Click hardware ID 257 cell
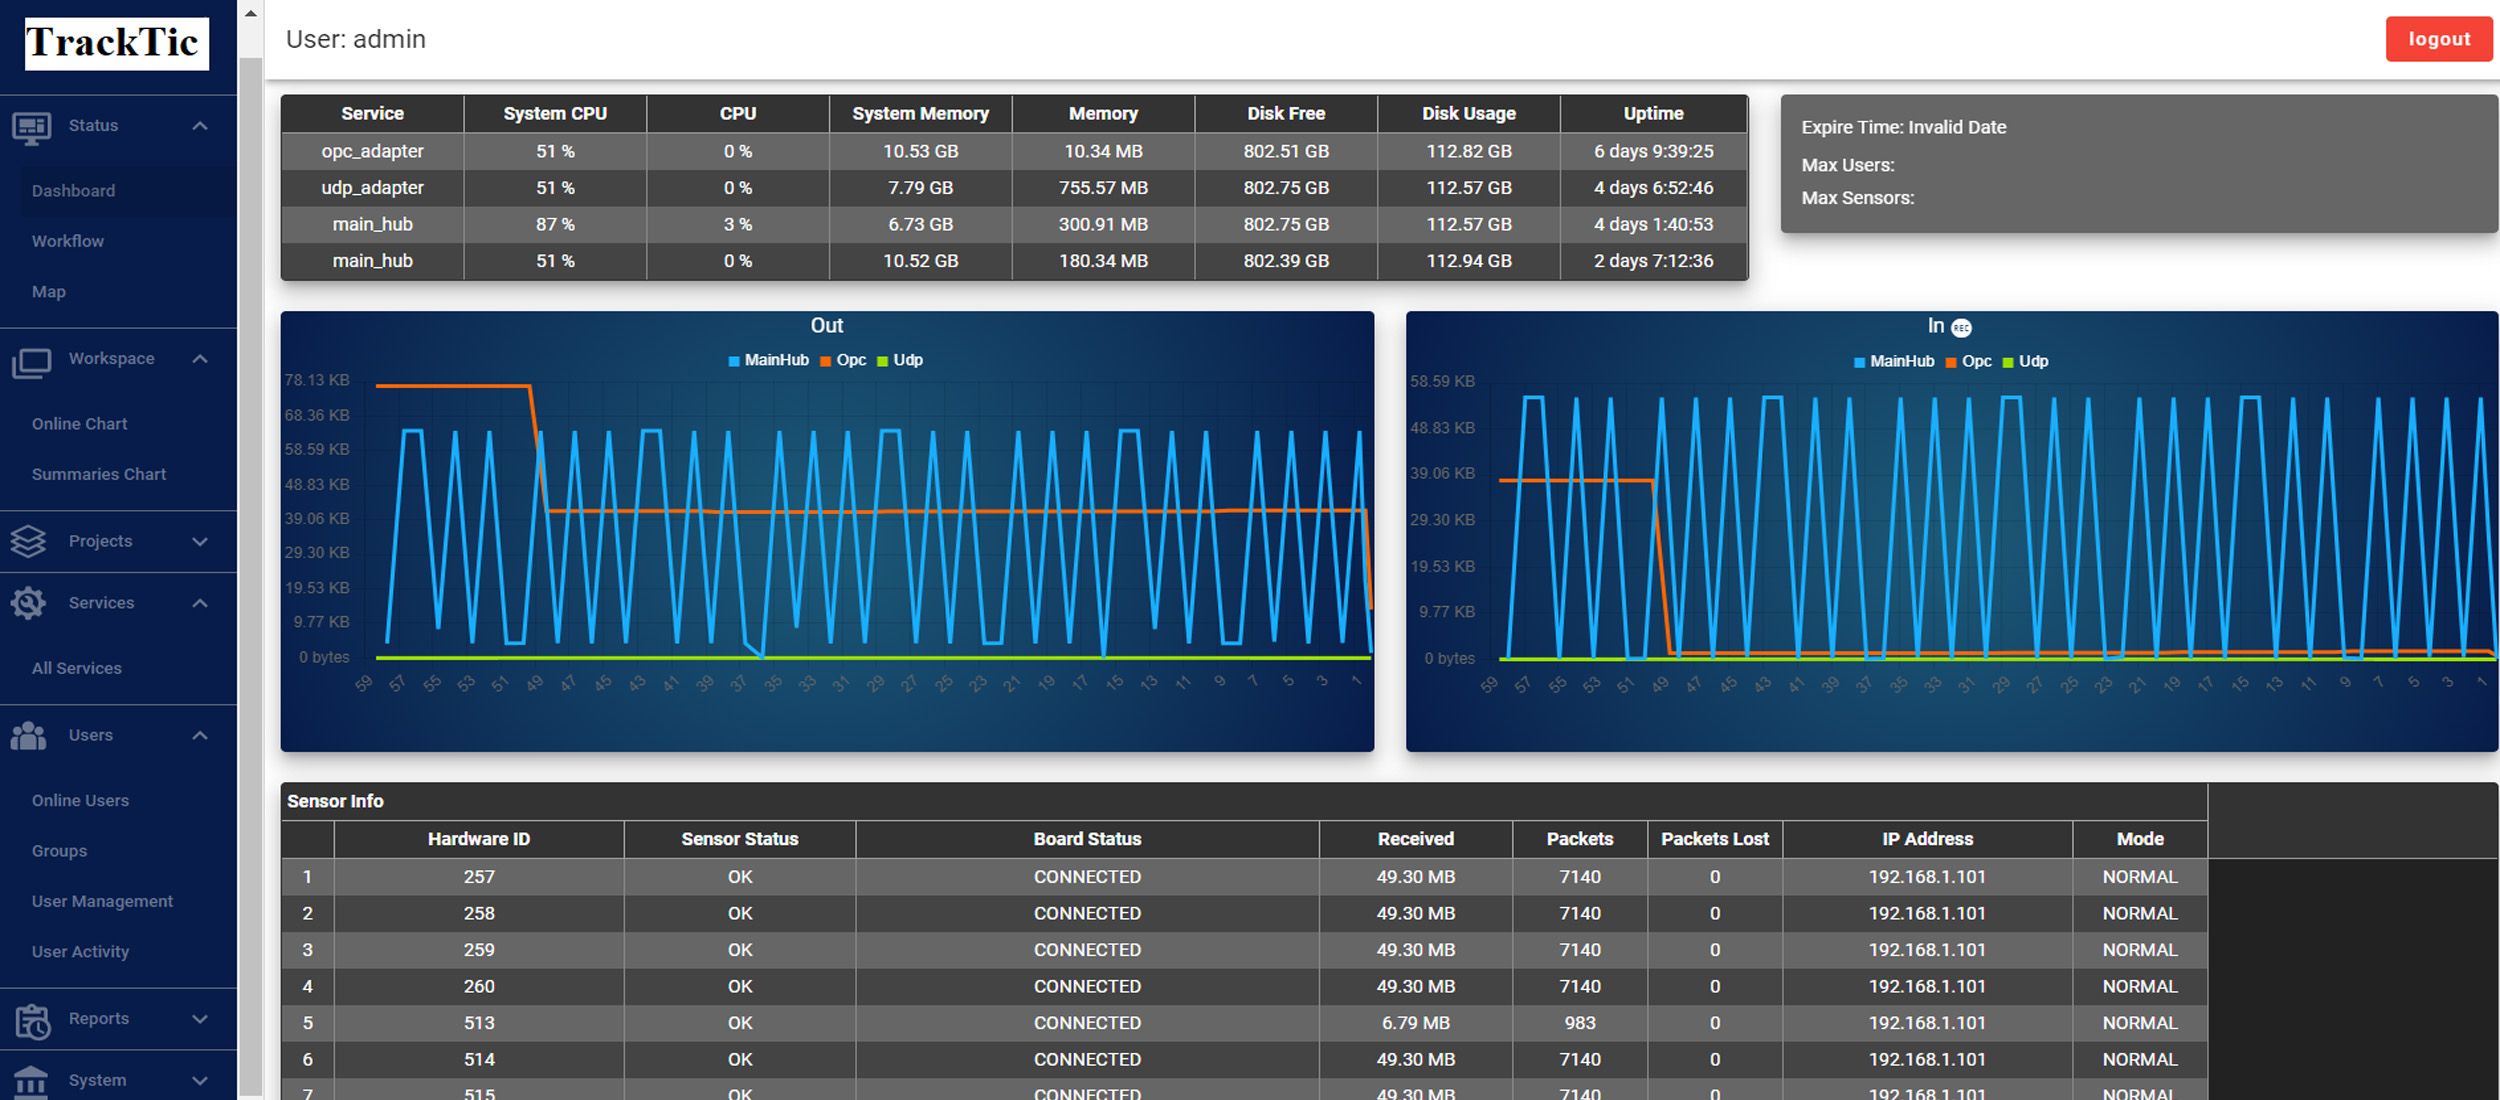Viewport: 2500px width, 1100px height. tap(479, 877)
